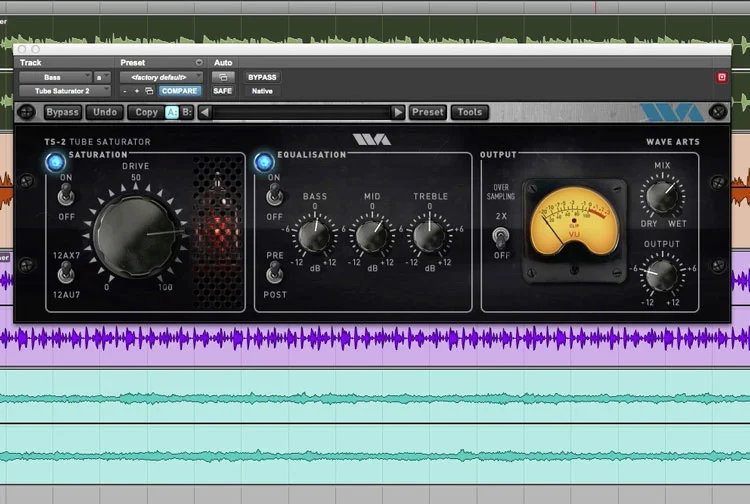750x504 pixels.
Task: Click the 'WAVE ARTS' brand text
Action: 673,142
